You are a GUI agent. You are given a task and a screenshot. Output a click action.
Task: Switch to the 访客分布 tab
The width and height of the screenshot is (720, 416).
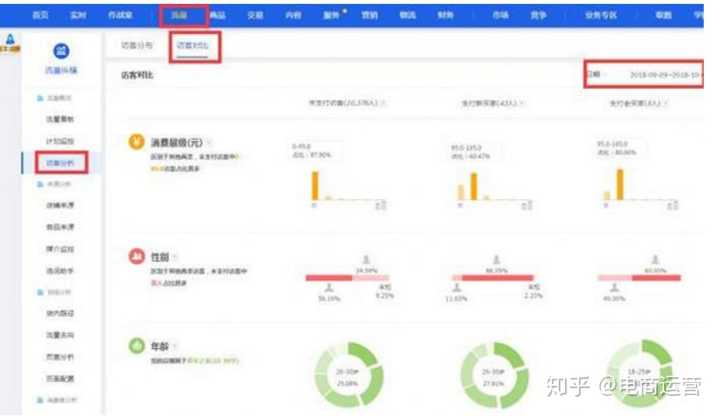click(136, 45)
